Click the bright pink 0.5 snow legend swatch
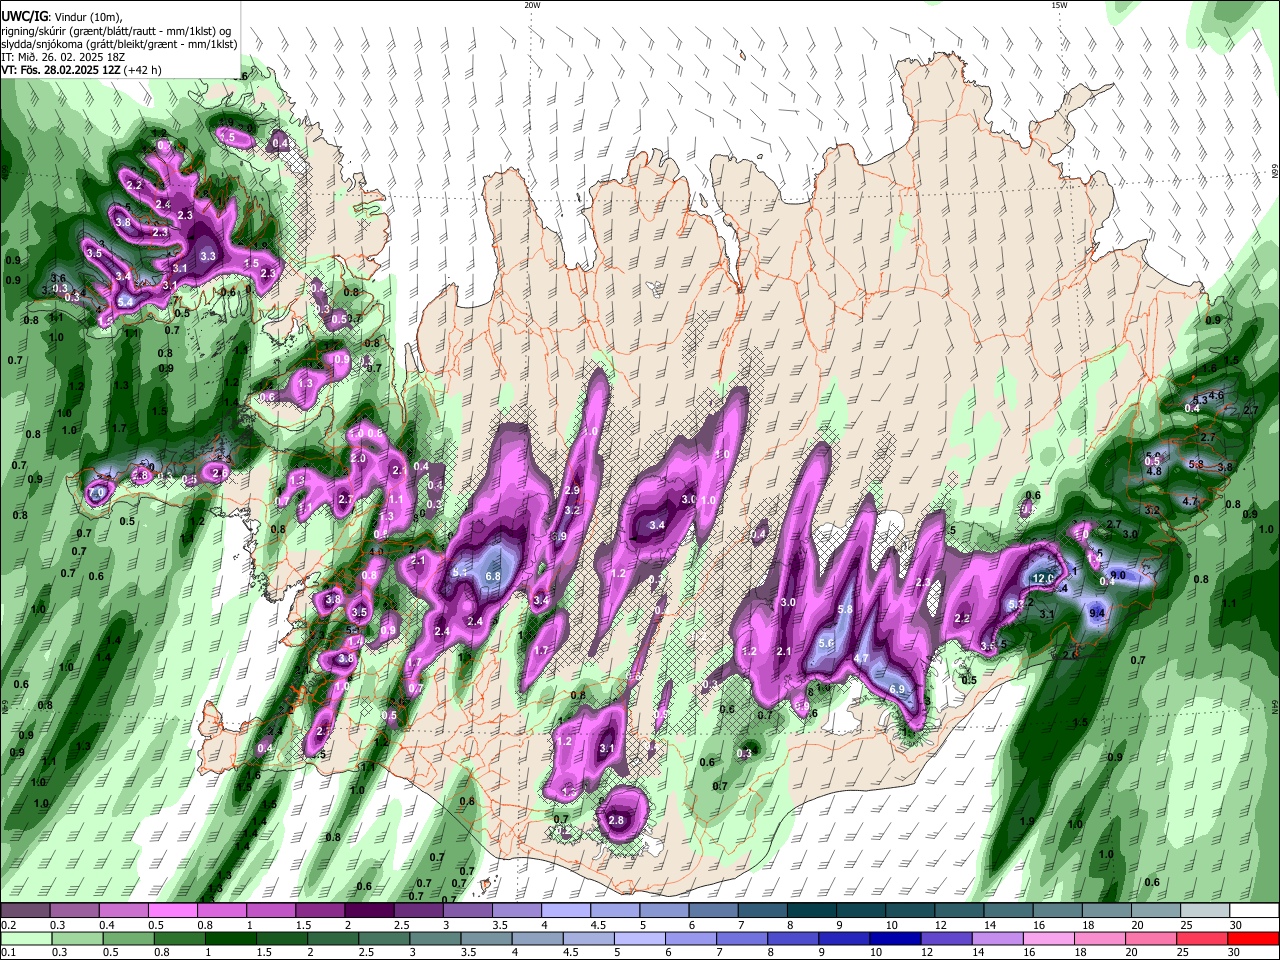Viewport: 1280px width, 960px height. pyautogui.click(x=174, y=911)
